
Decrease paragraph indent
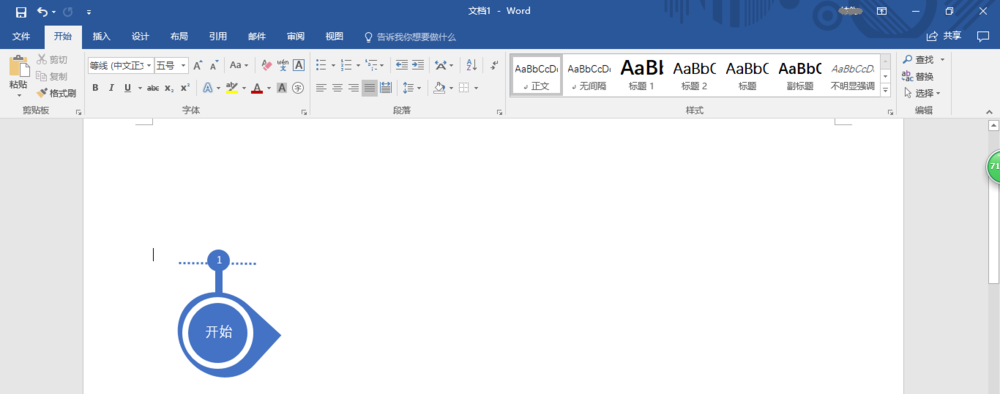point(402,65)
